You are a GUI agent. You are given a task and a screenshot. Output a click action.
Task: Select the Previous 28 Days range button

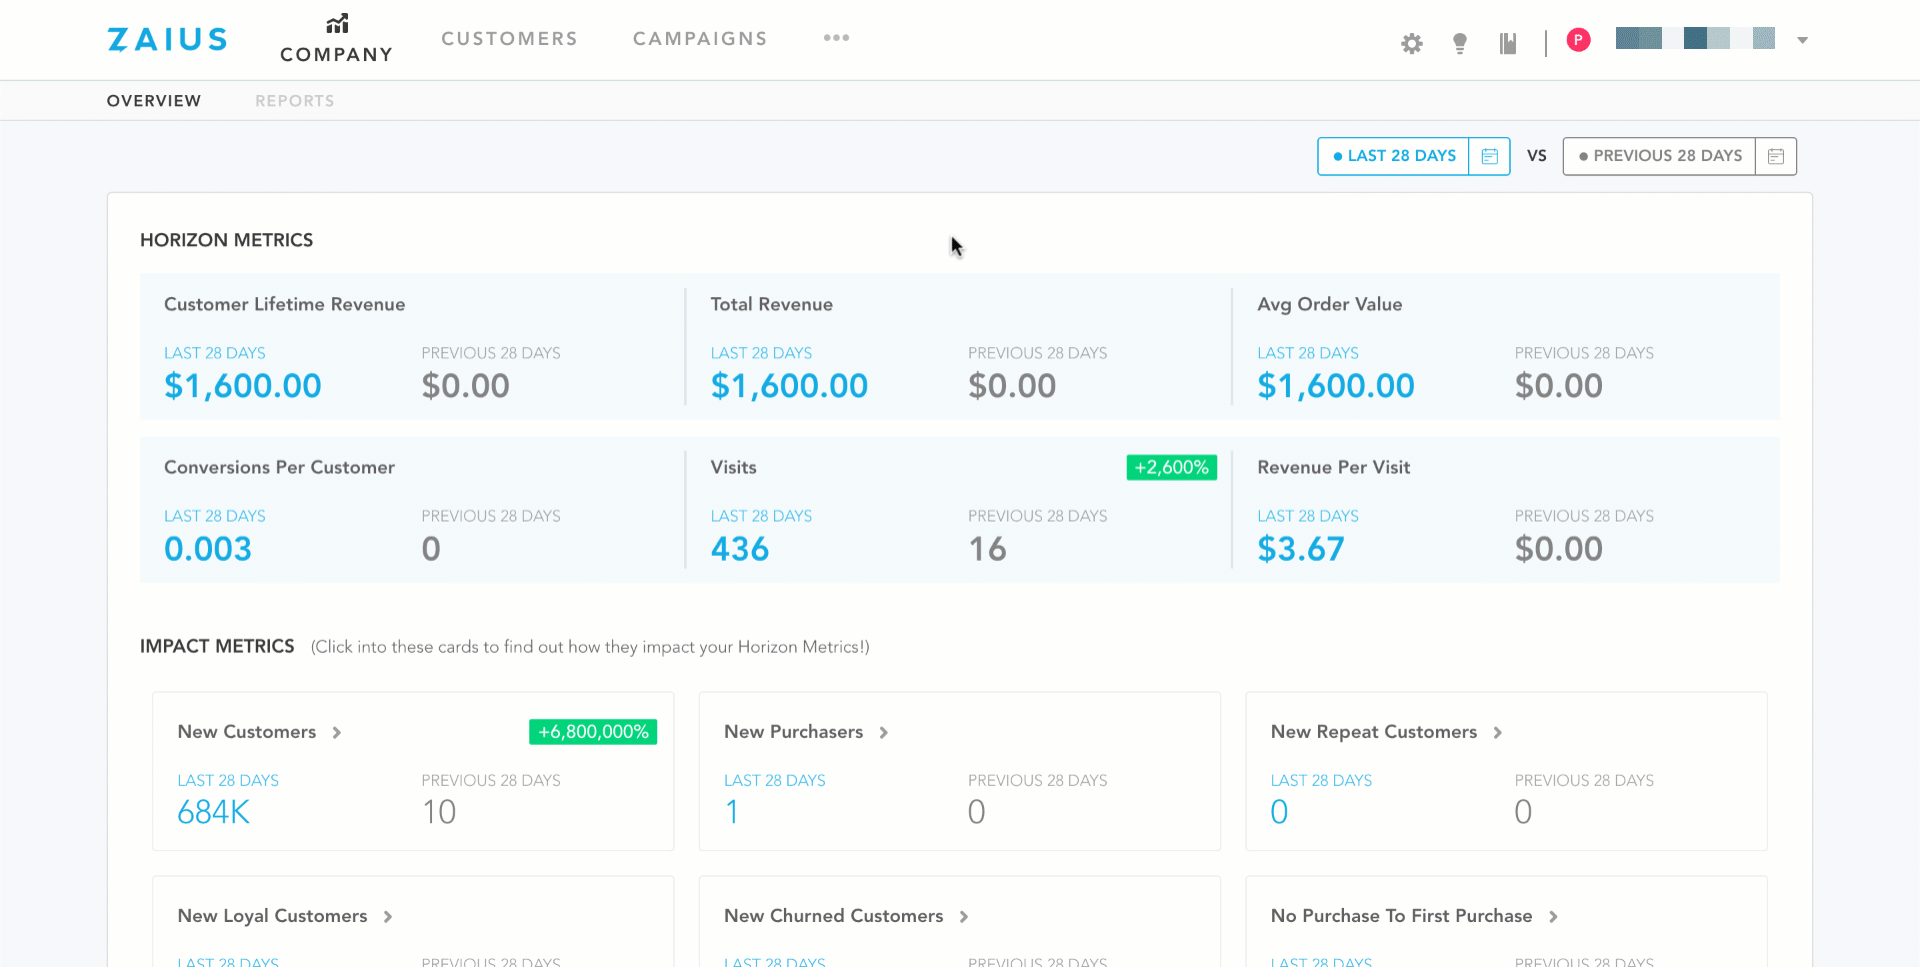[1660, 156]
